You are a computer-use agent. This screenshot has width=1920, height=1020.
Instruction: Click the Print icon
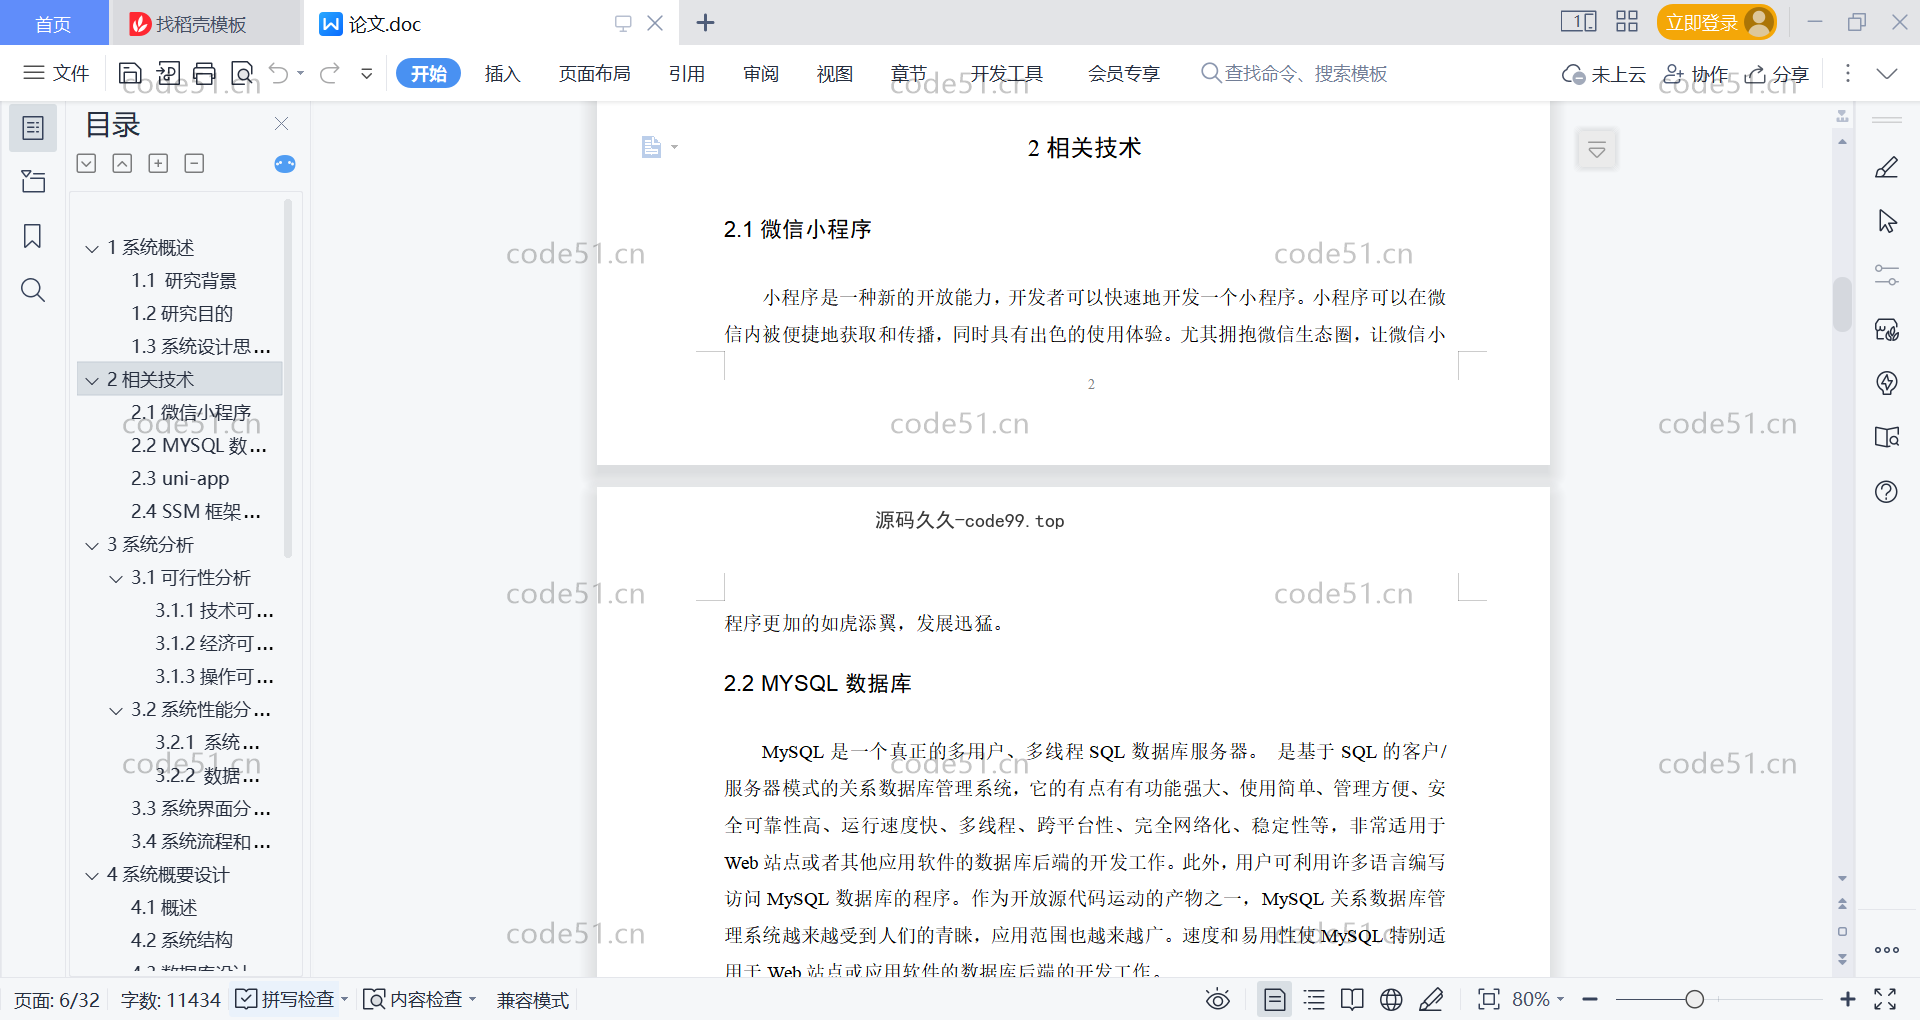click(205, 73)
